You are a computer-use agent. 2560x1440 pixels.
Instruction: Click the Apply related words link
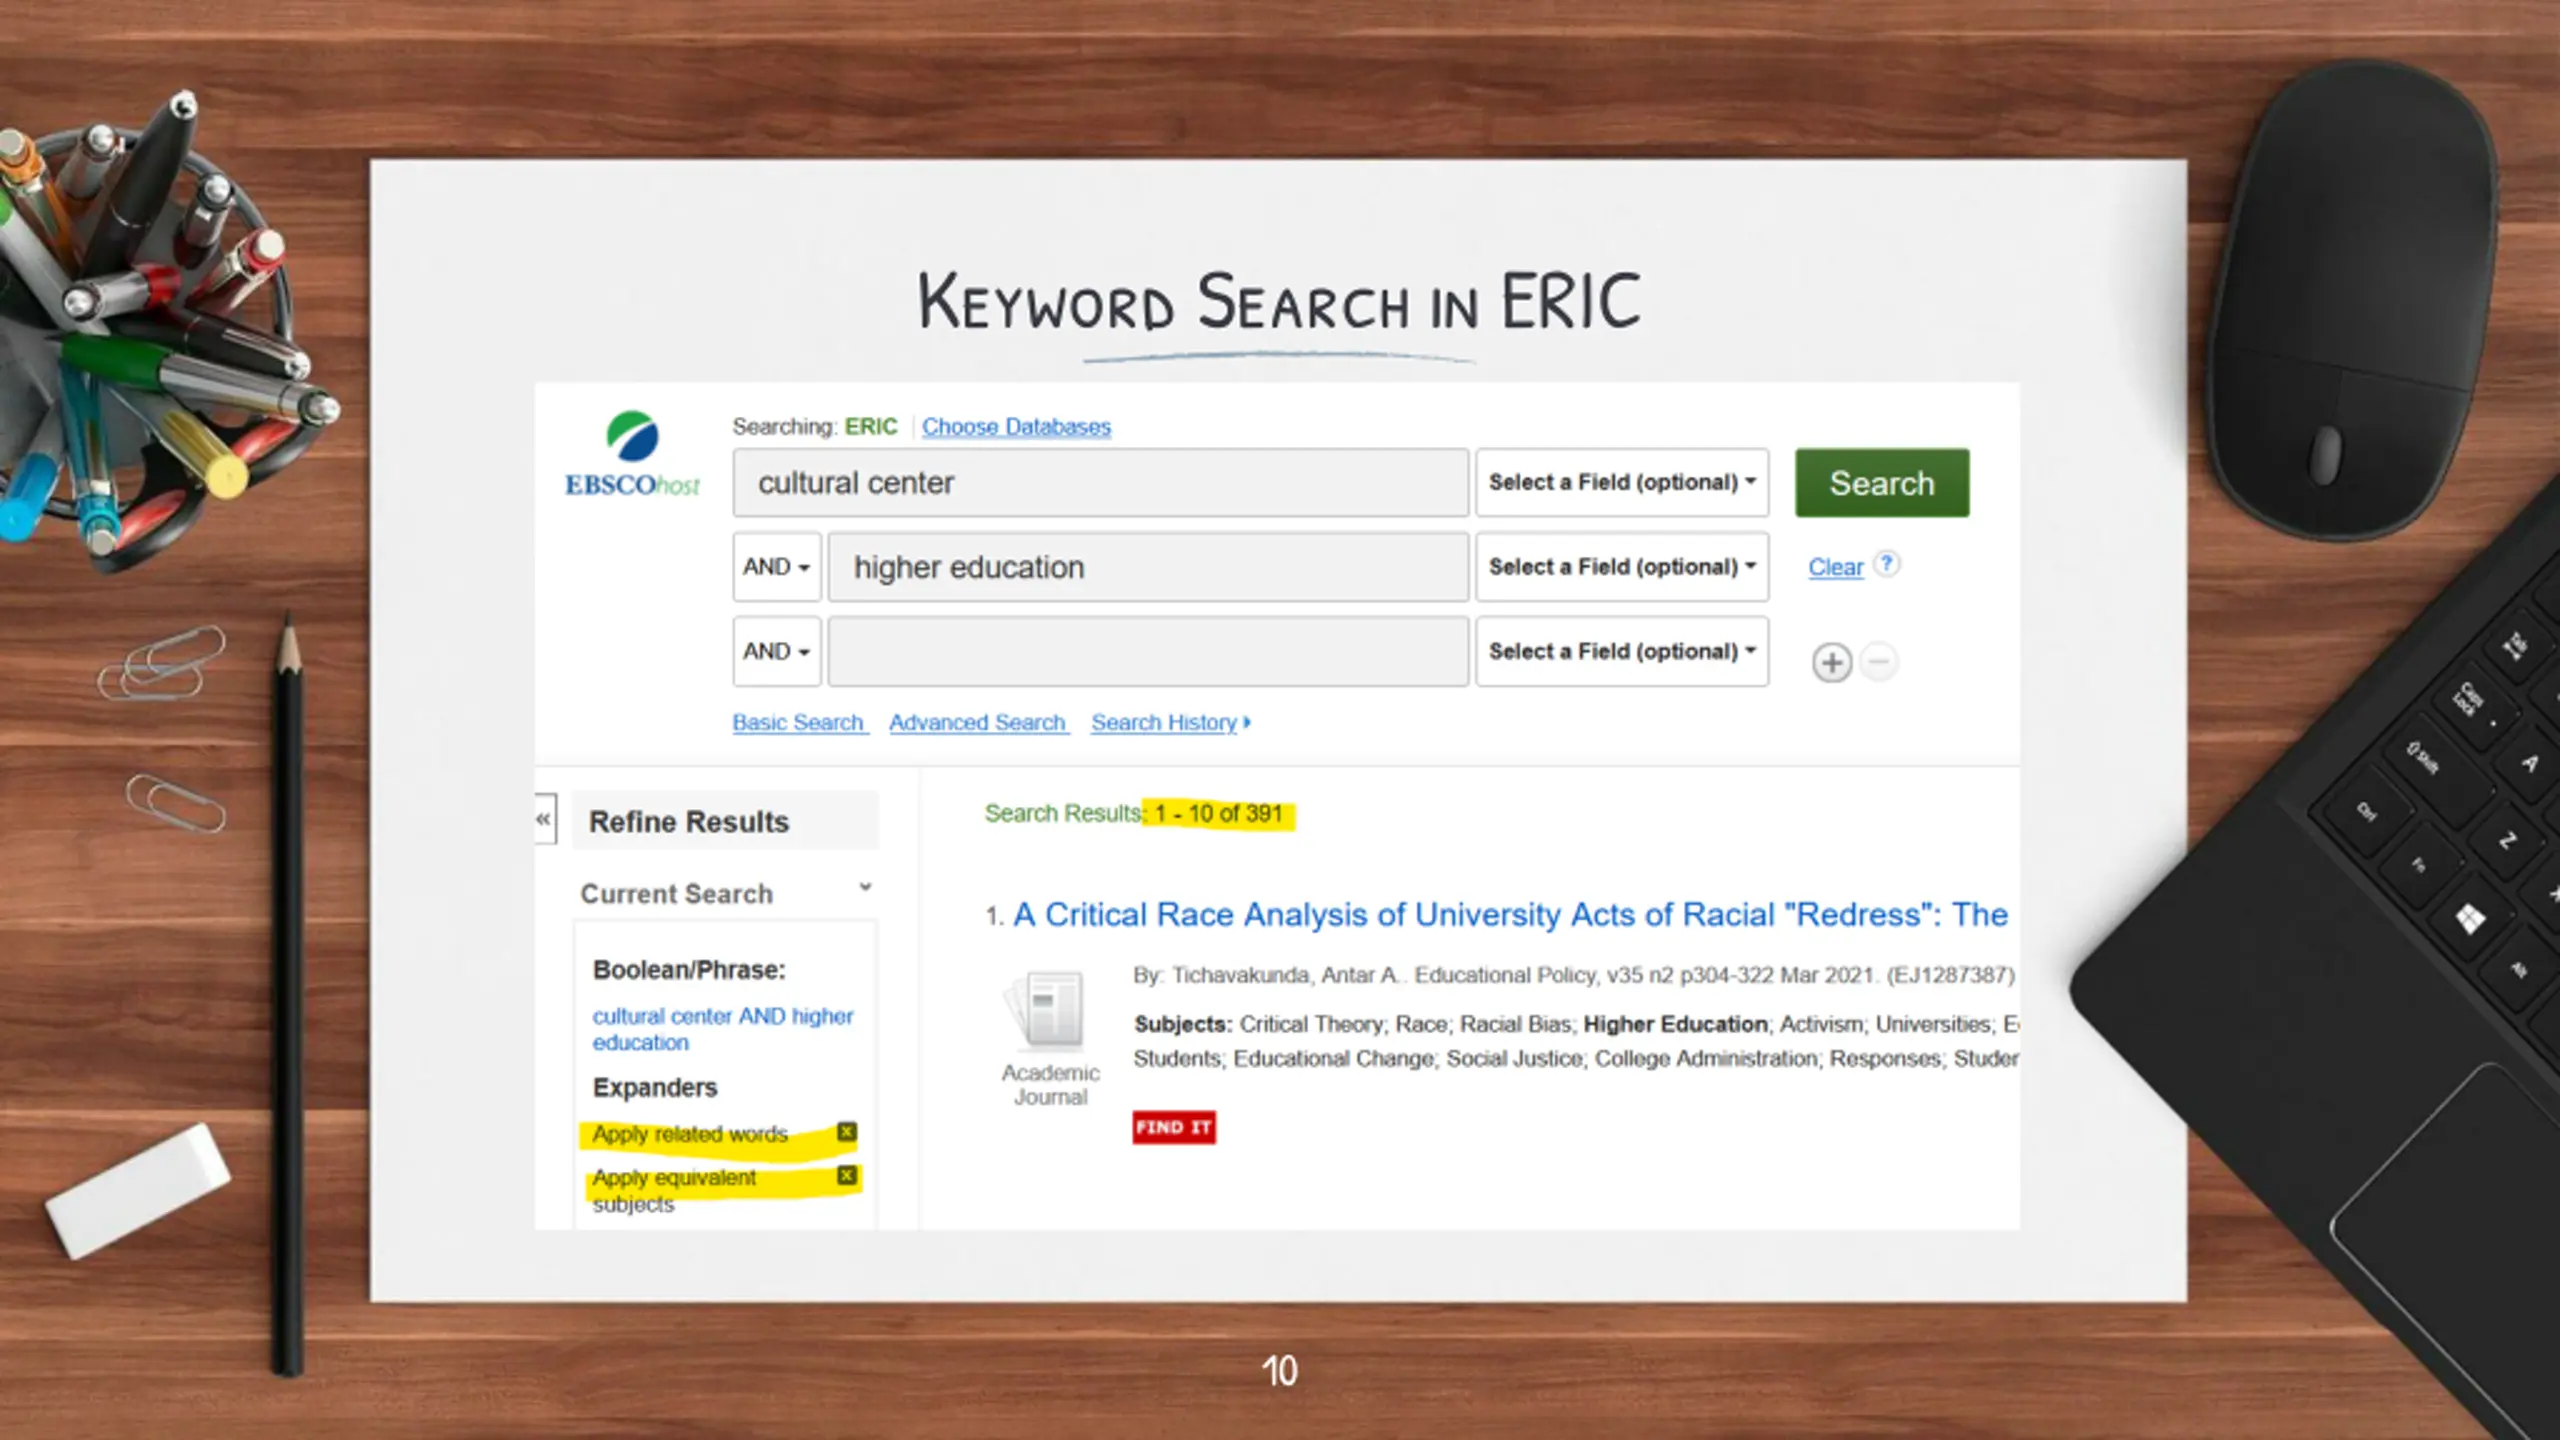(690, 1134)
